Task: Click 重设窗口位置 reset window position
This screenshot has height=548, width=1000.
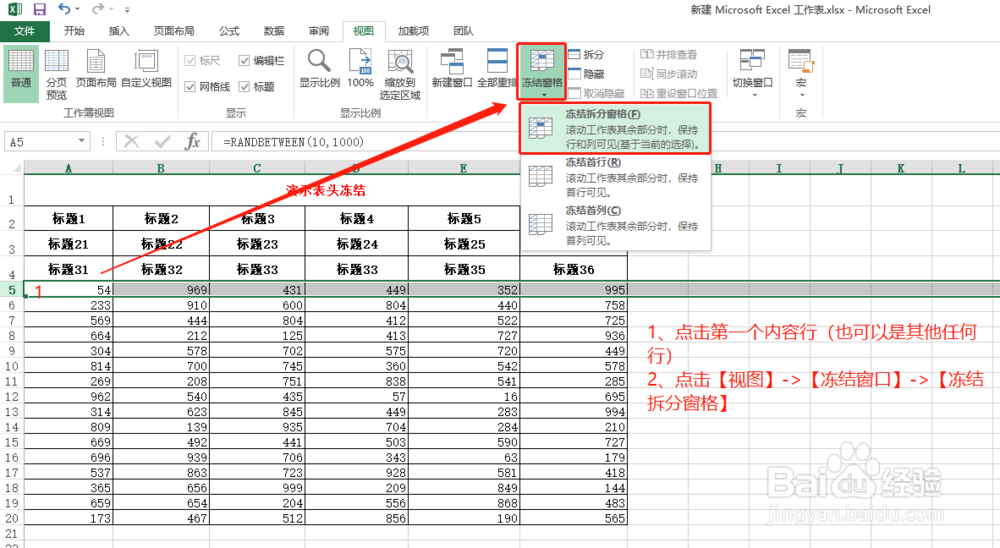Action: click(679, 93)
